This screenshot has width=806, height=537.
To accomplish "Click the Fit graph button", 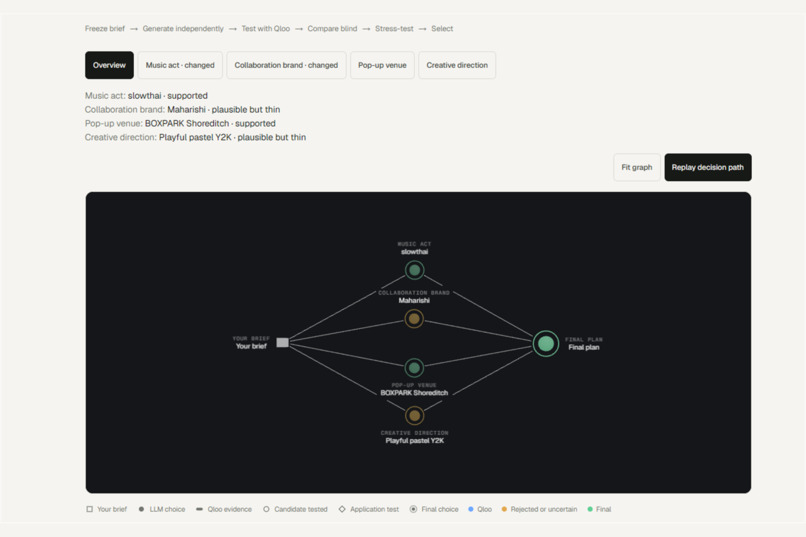I will 636,168.
